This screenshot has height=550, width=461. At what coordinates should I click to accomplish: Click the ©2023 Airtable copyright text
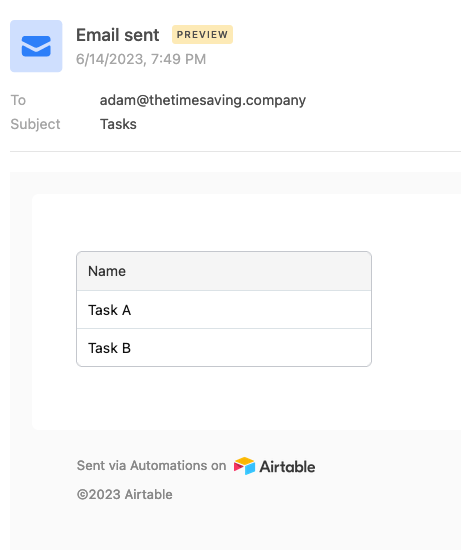click(125, 495)
